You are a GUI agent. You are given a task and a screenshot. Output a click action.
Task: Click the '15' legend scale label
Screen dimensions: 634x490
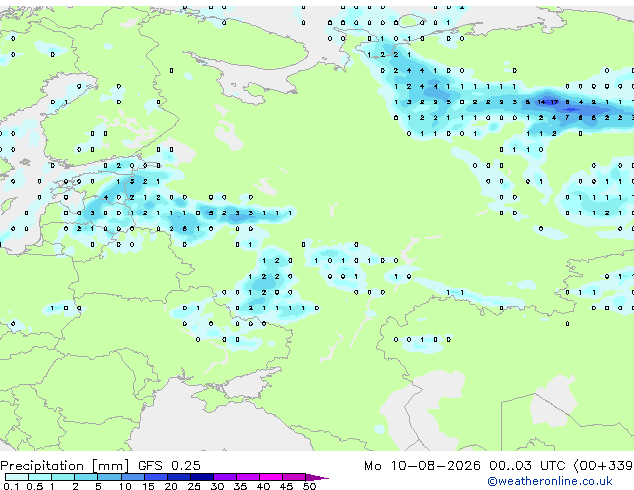pos(148,486)
